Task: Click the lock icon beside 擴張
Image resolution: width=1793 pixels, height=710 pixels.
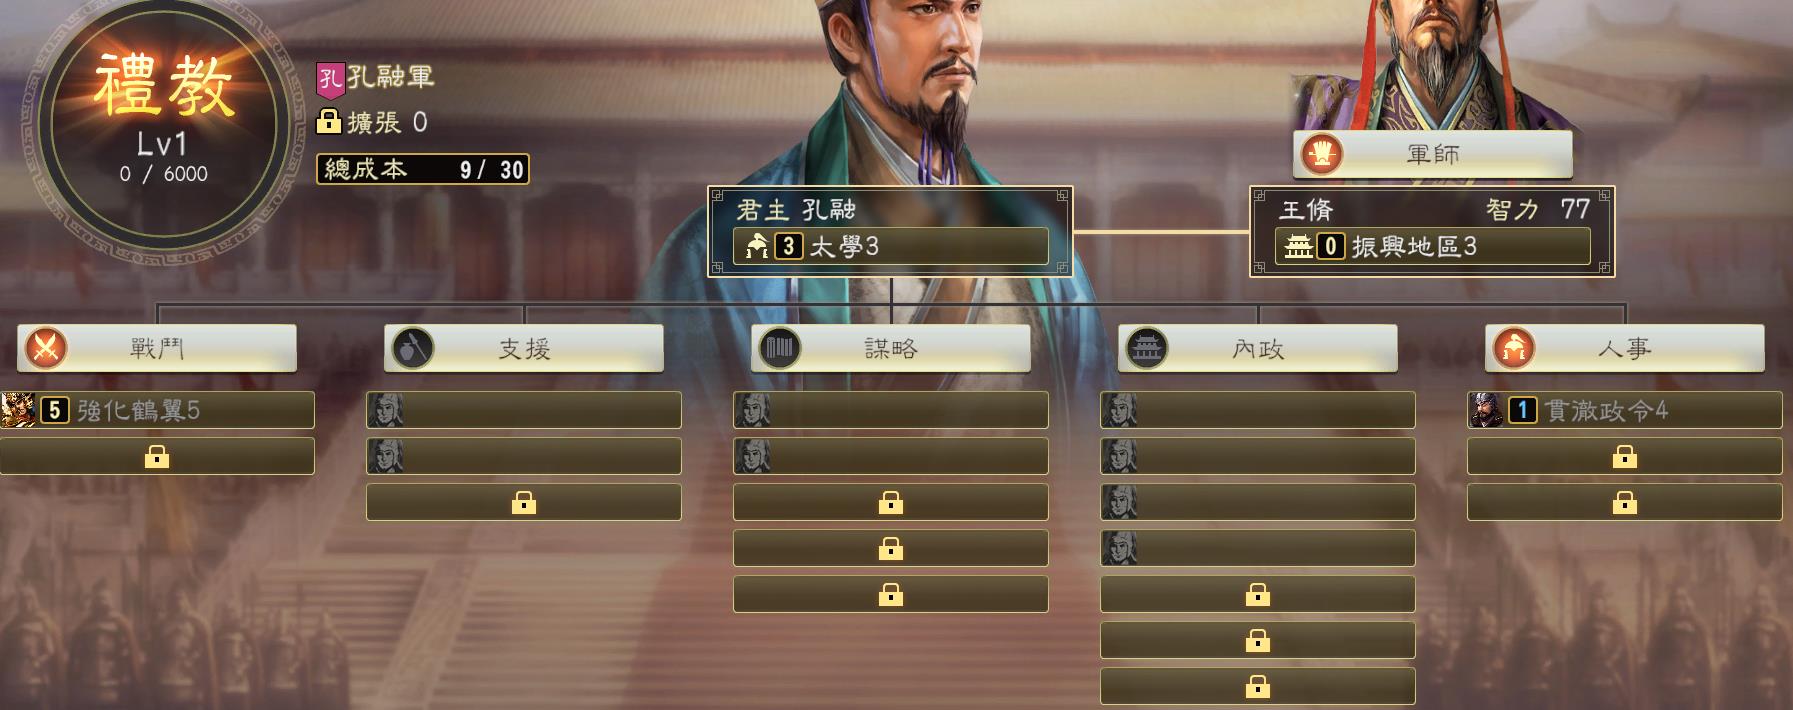Action: click(329, 122)
